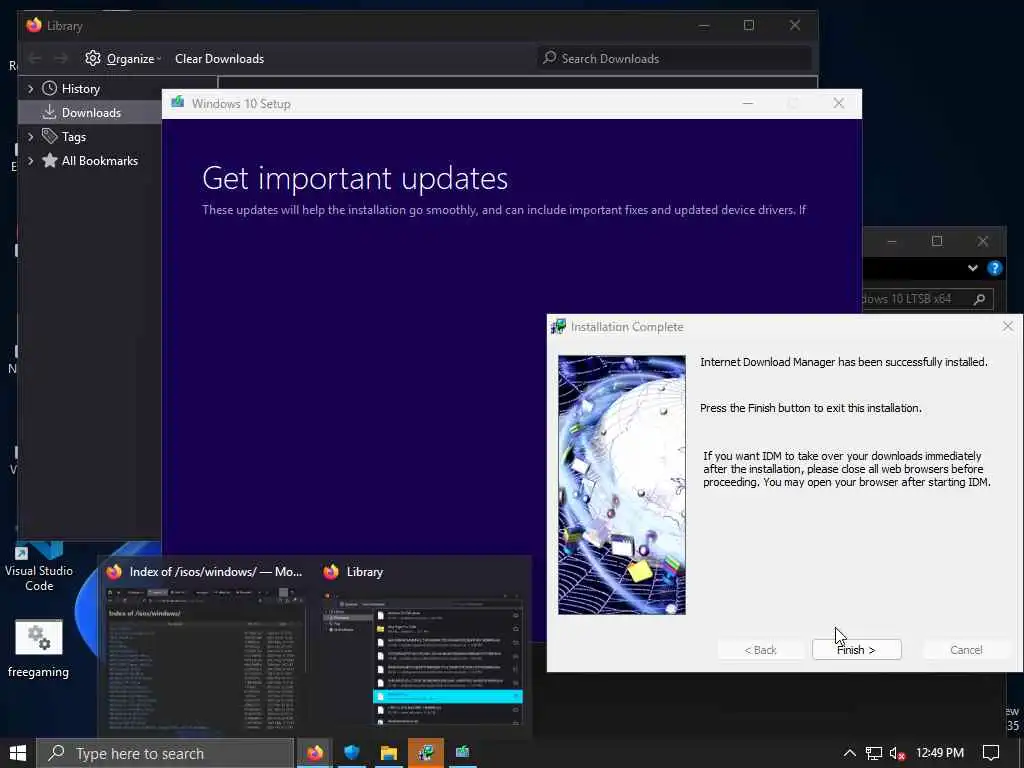Open the notification center icon
The width and height of the screenshot is (1024, 768).
tap(991, 753)
